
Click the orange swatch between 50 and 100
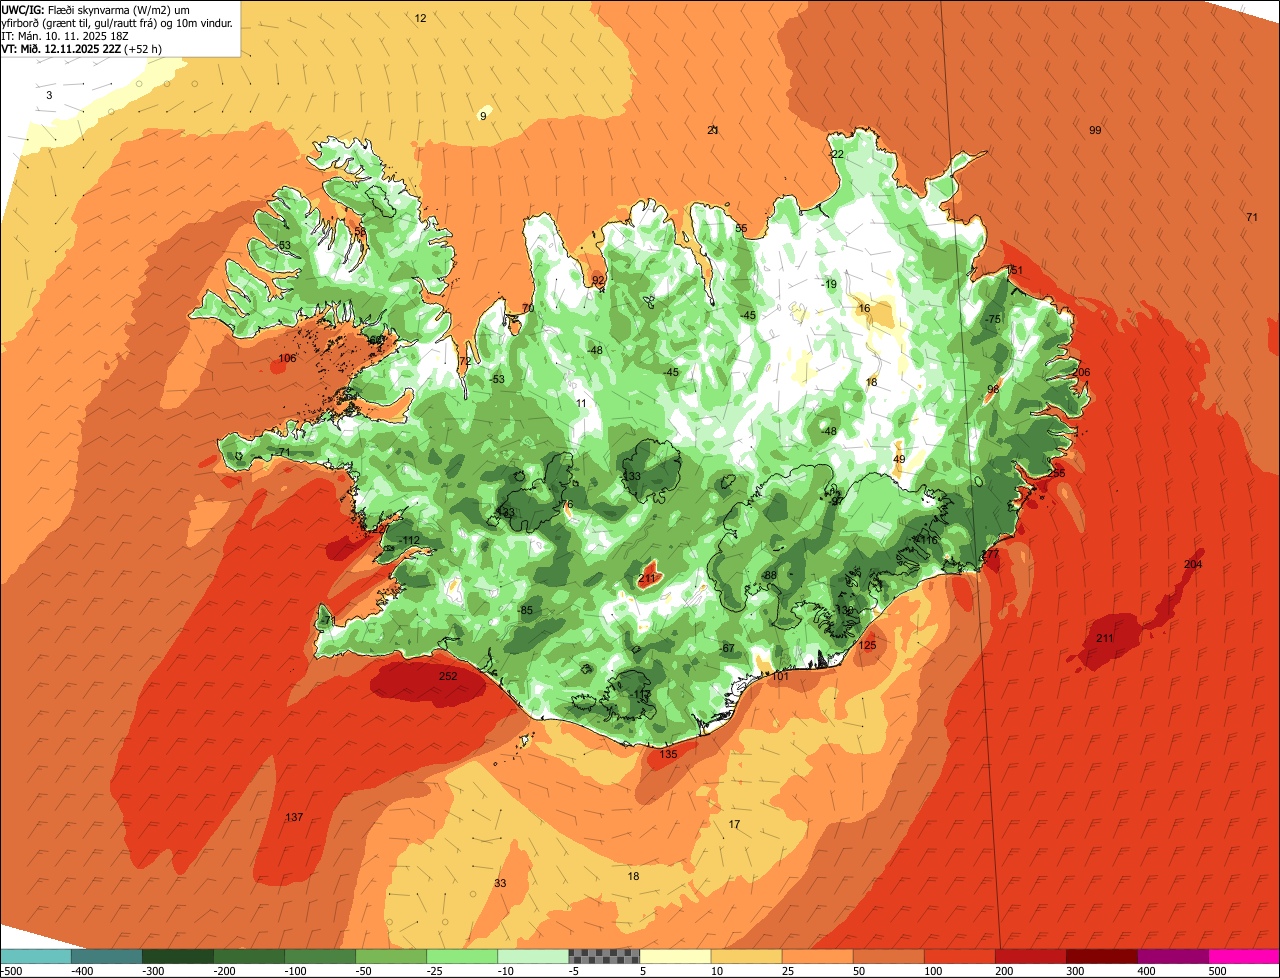tap(889, 956)
